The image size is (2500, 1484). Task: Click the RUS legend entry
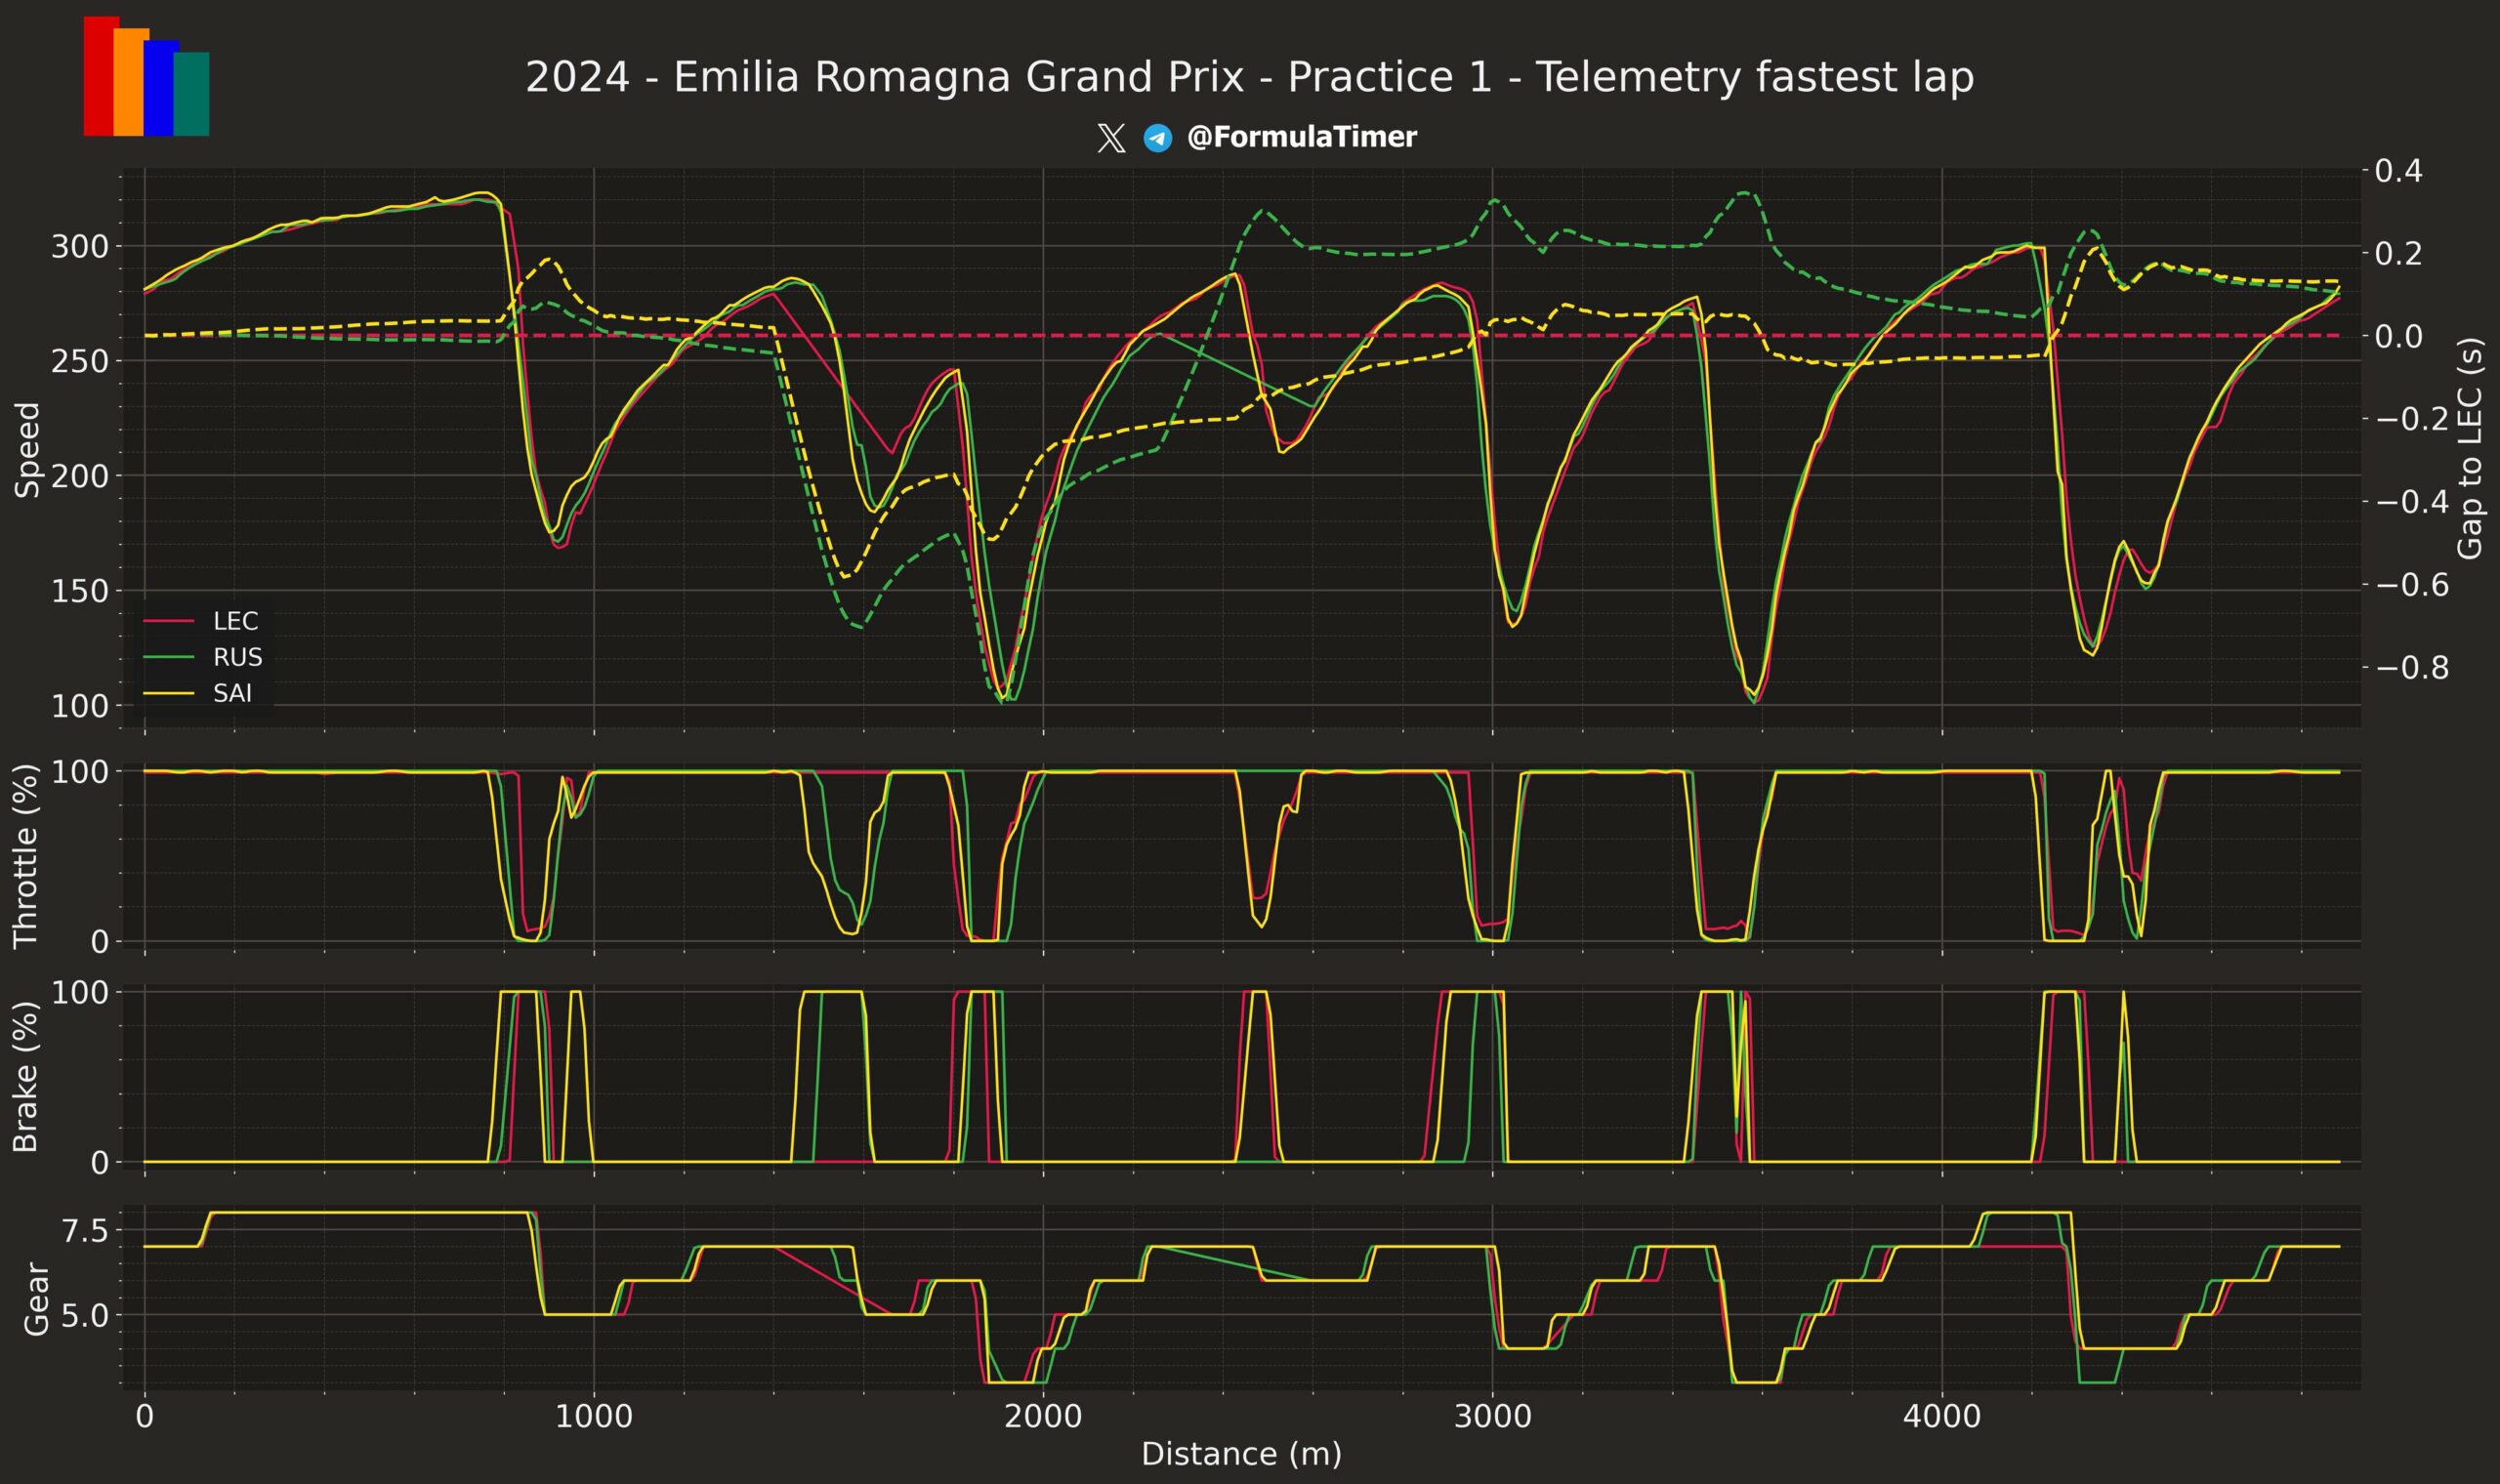click(237, 657)
